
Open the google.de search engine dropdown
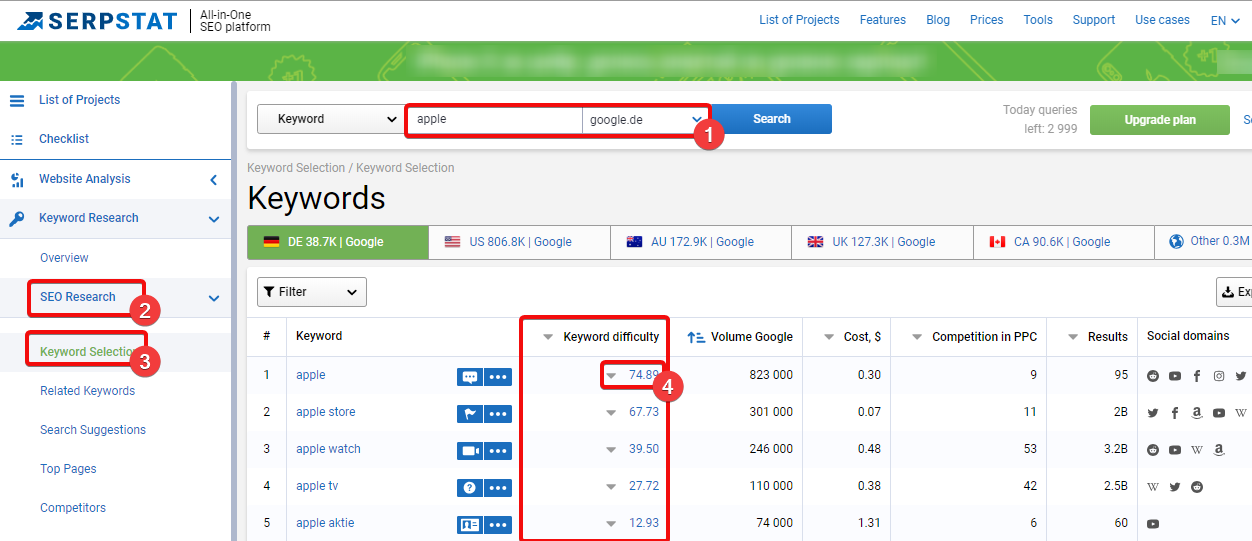tap(646, 120)
